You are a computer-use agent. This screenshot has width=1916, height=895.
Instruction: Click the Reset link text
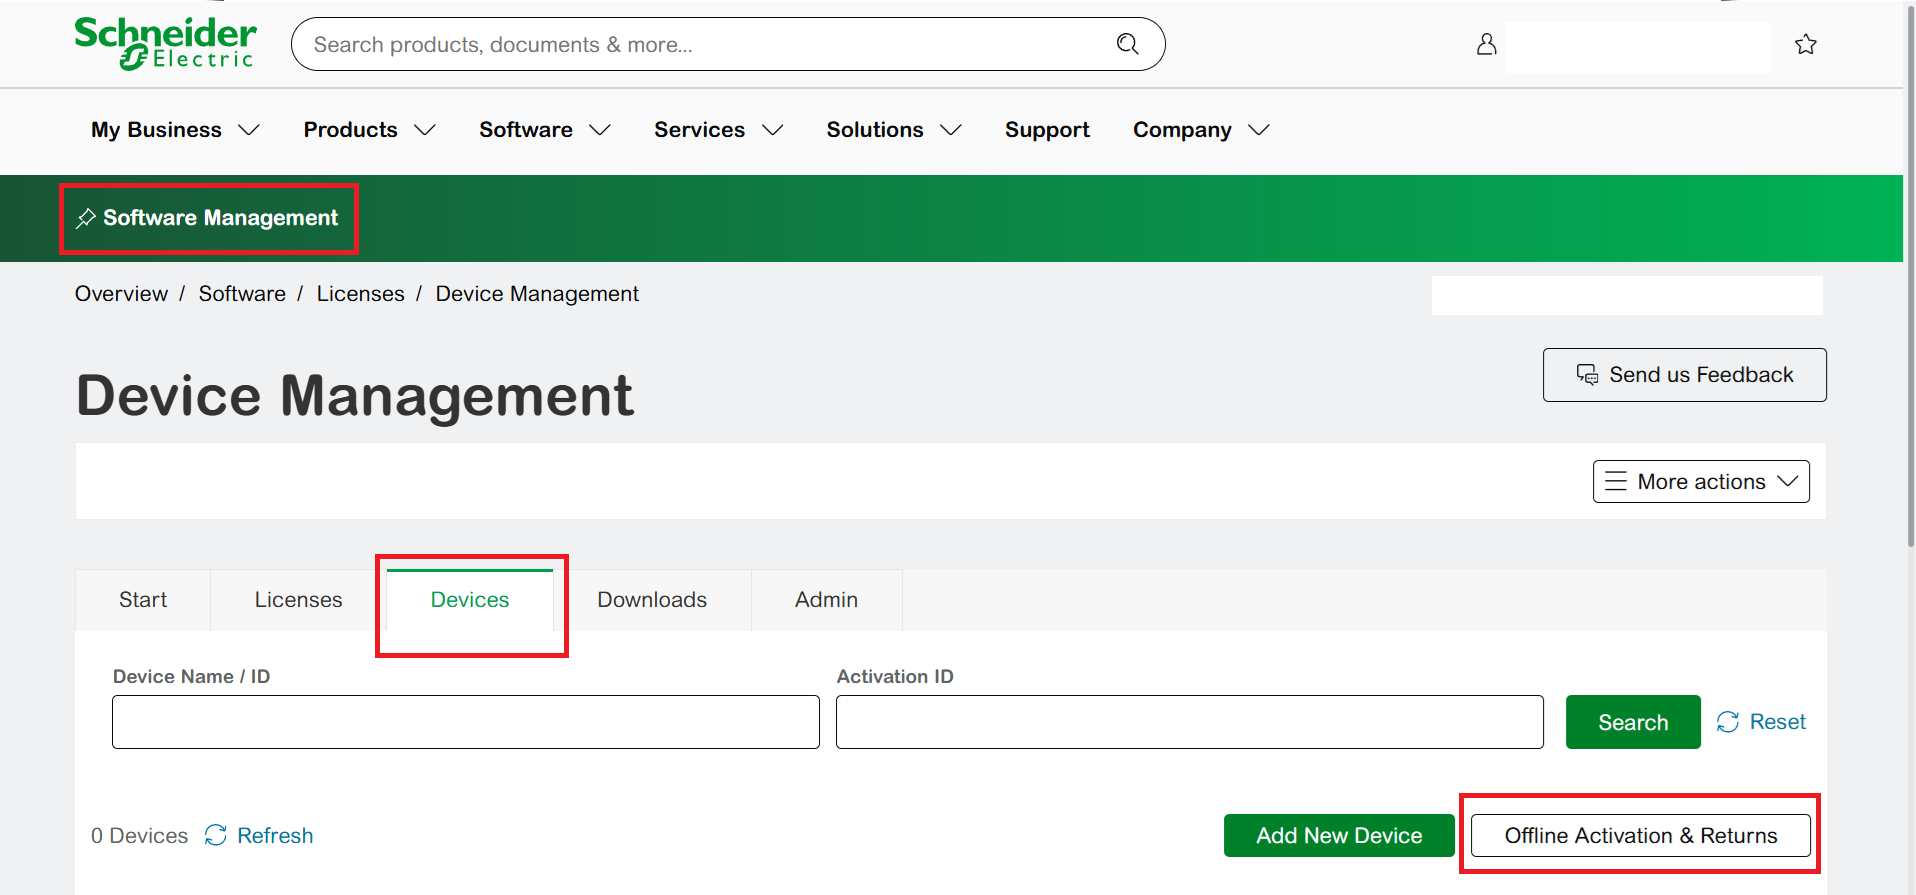pos(1777,722)
